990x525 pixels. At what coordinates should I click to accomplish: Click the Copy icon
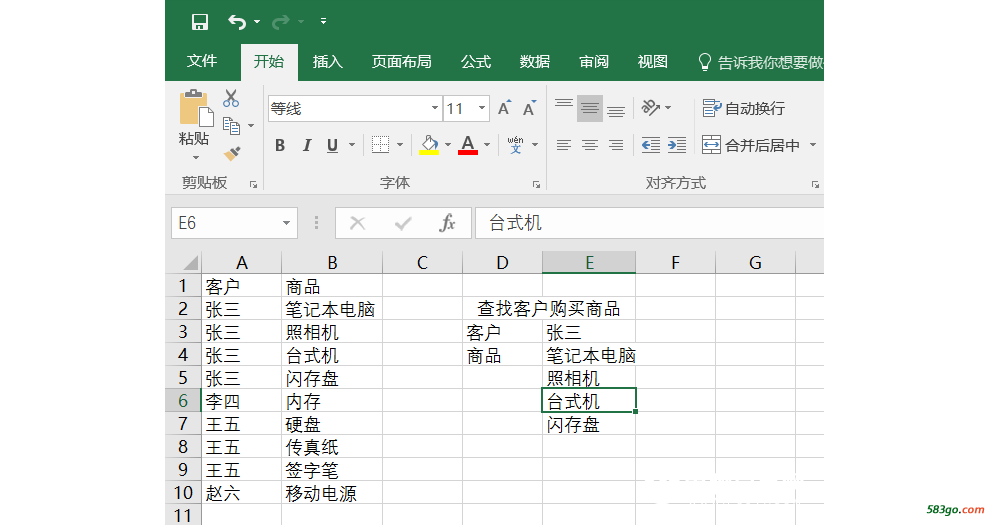(231, 126)
